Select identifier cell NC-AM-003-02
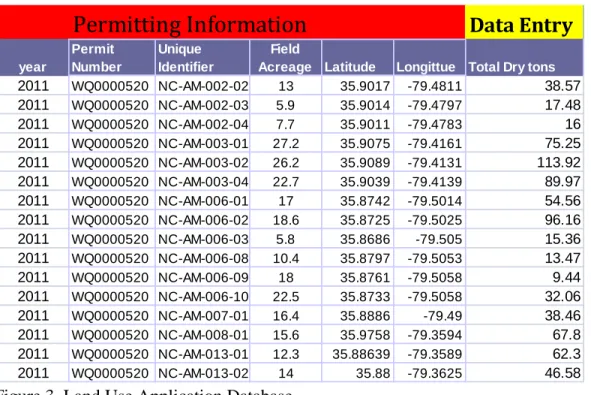 pyautogui.click(x=202, y=162)
